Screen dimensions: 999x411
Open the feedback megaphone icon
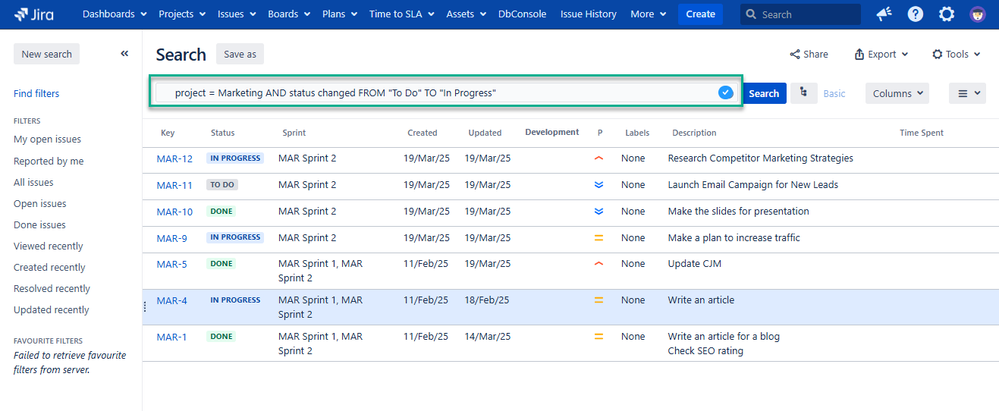(884, 14)
